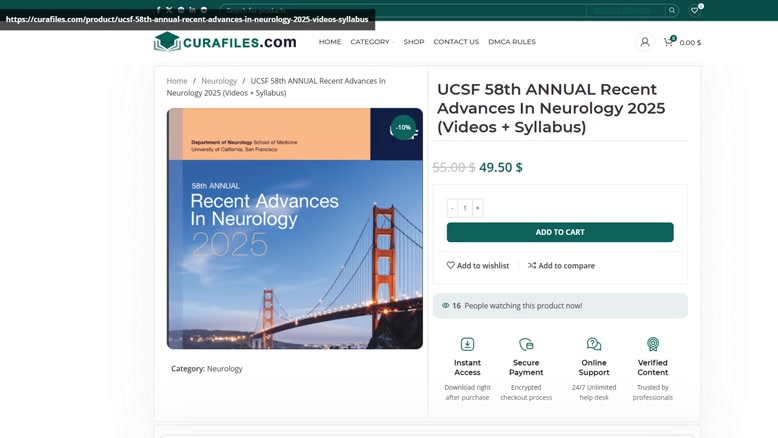
Task: Open the user account icon
Action: coord(645,42)
